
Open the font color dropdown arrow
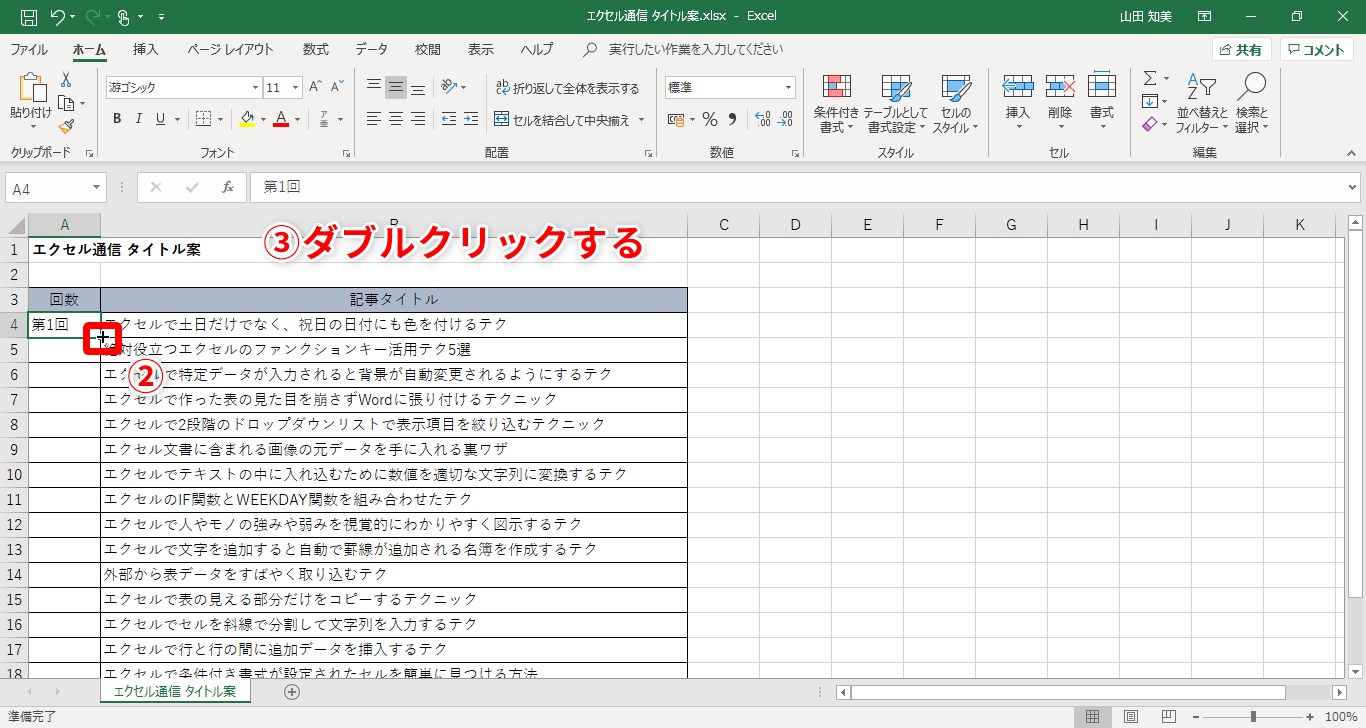(297, 120)
